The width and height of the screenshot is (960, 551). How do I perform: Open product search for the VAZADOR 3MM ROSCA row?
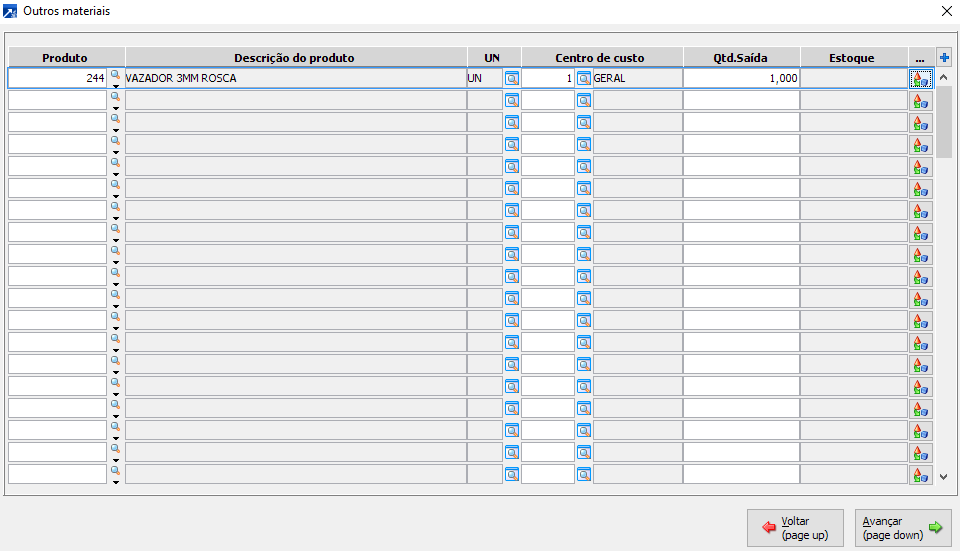point(115,75)
